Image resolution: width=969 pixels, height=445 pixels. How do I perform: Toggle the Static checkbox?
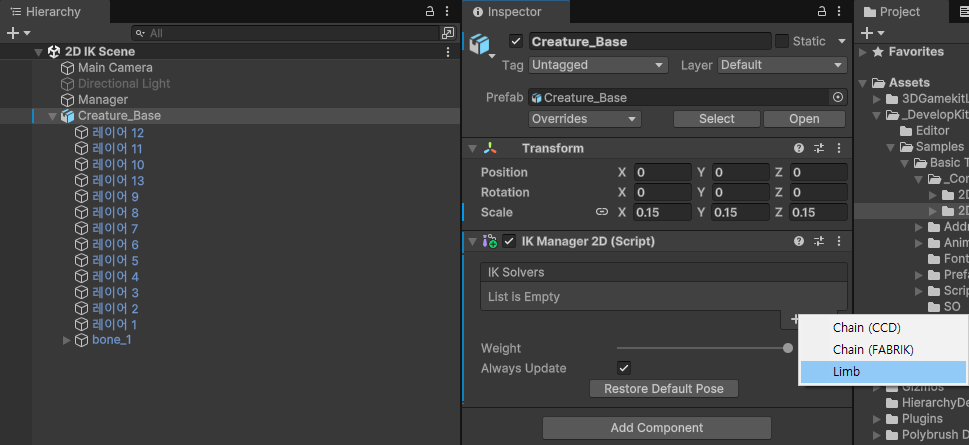pos(782,41)
